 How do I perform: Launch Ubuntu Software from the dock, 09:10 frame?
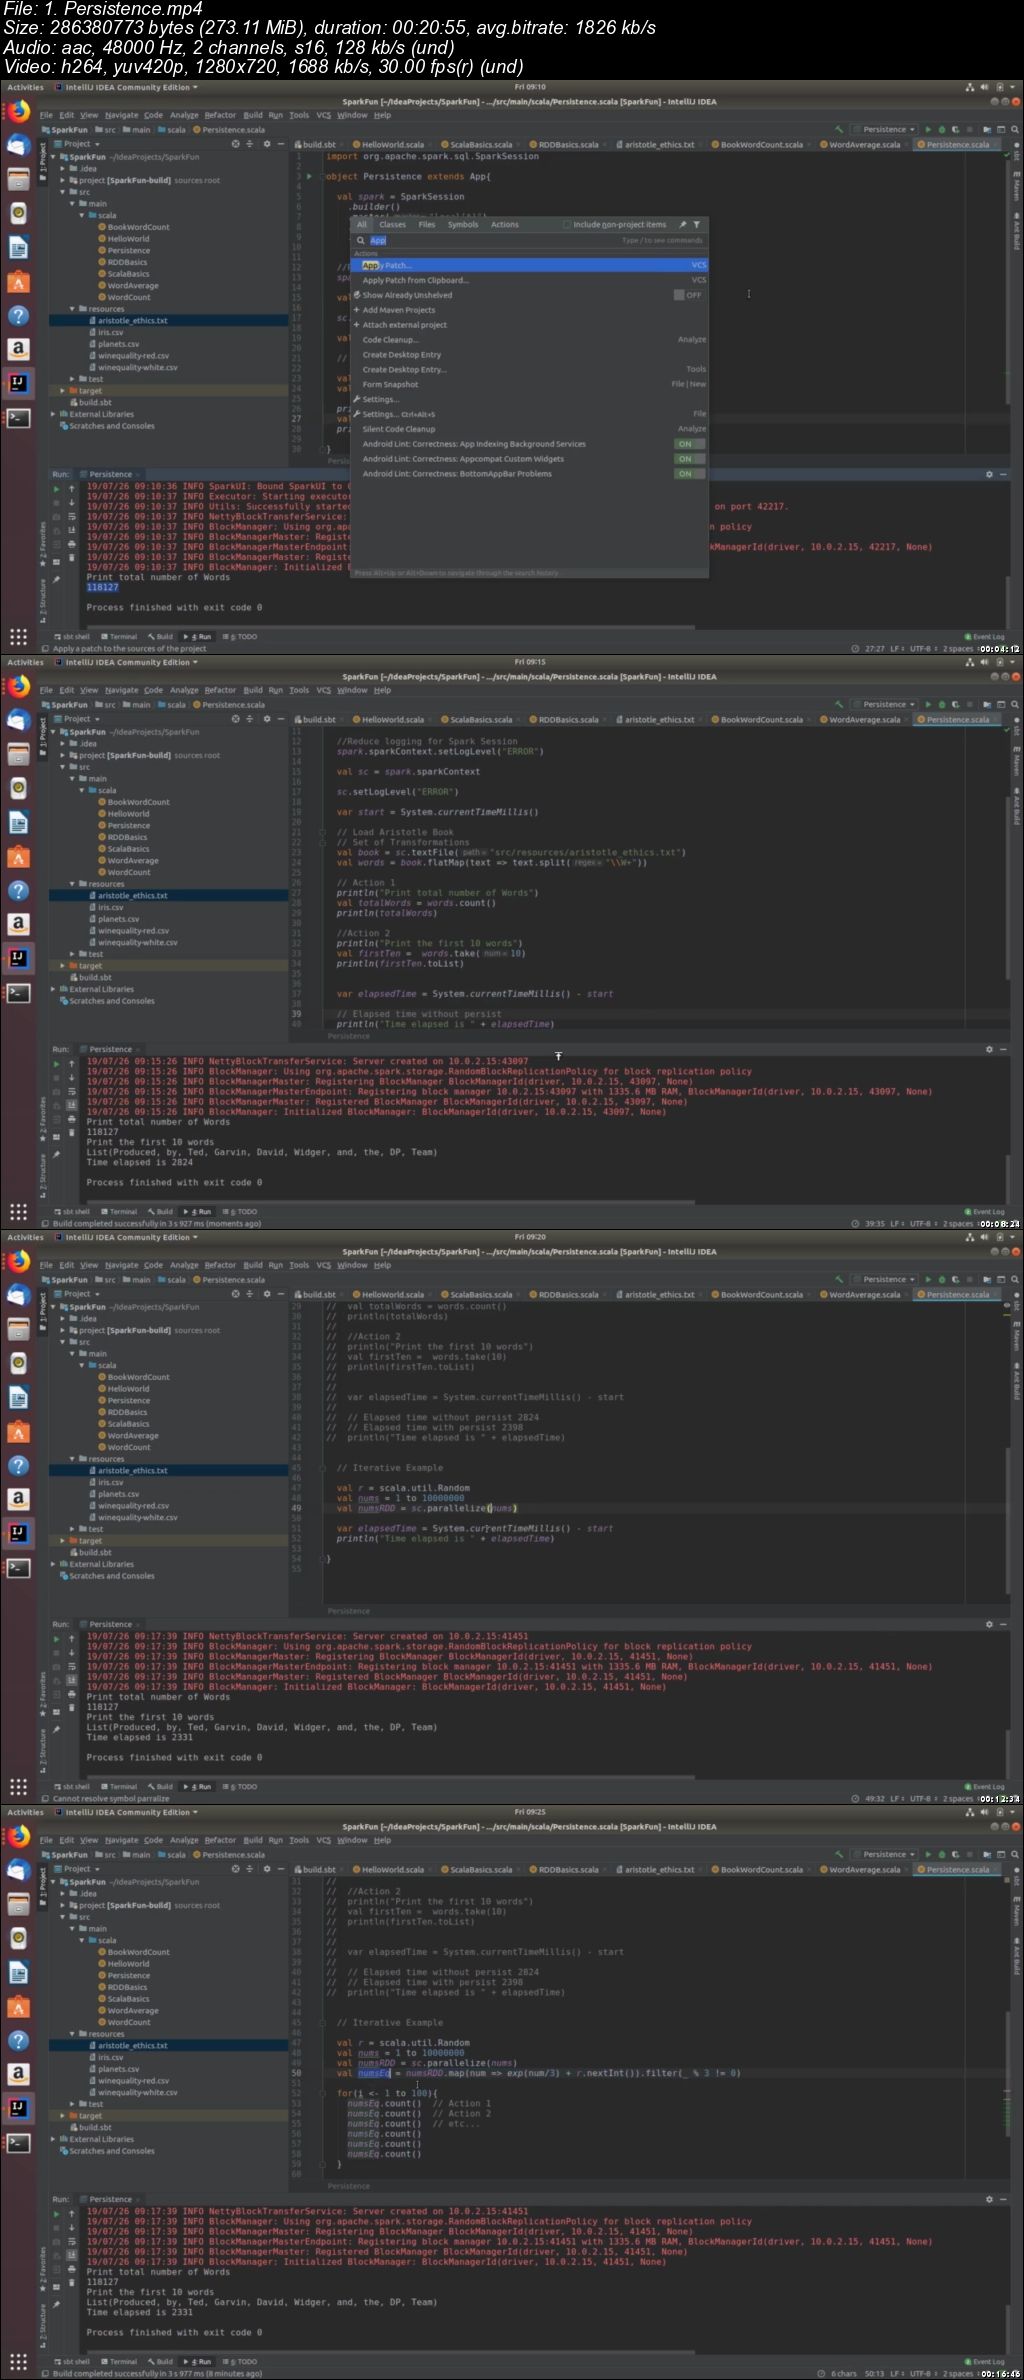pyautogui.click(x=18, y=282)
